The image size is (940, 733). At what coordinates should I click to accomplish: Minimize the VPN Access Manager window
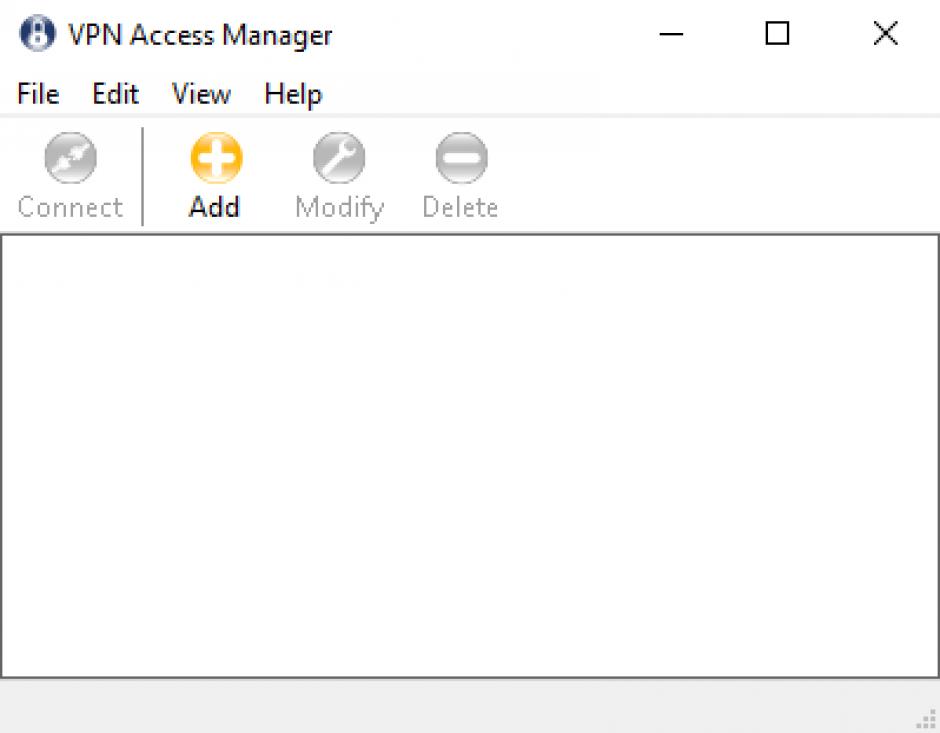(671, 35)
